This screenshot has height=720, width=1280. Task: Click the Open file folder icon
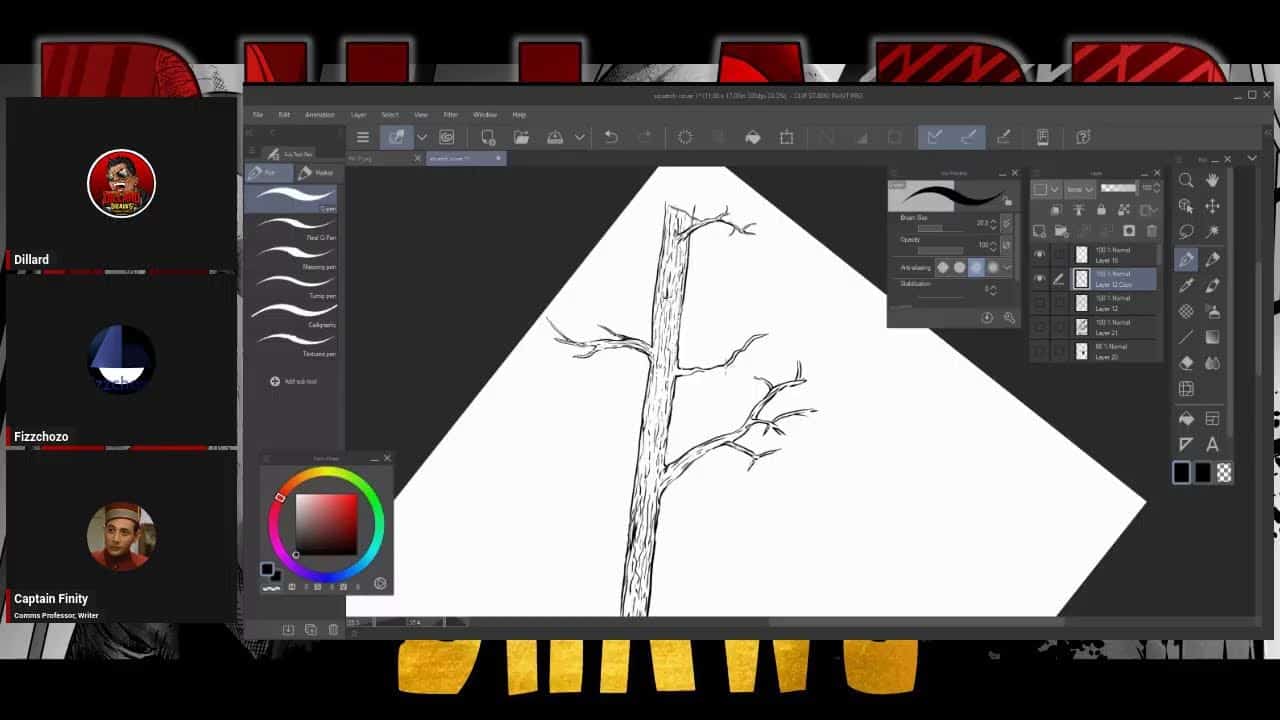[x=521, y=137]
